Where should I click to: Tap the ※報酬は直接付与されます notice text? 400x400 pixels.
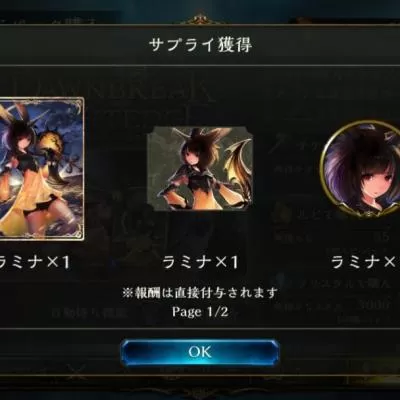tap(200, 293)
